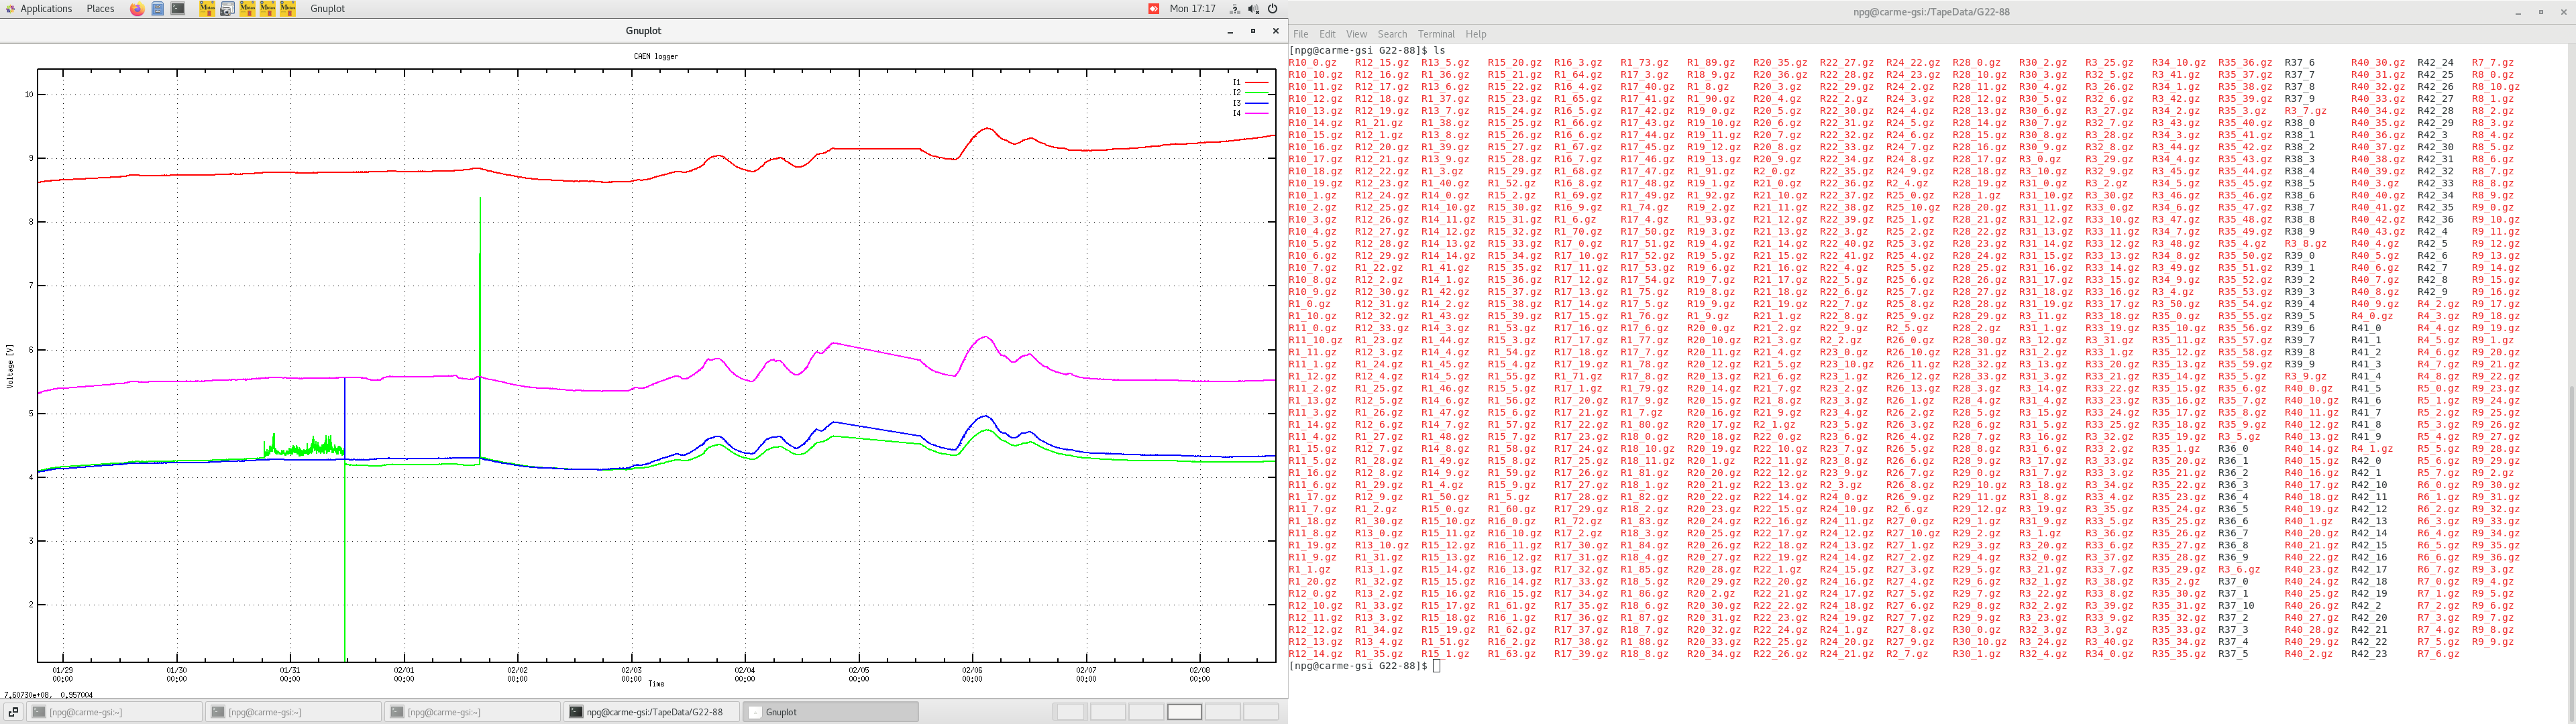Click the network status icon
Image resolution: width=2576 pixels, height=724 pixels.
1235,9
